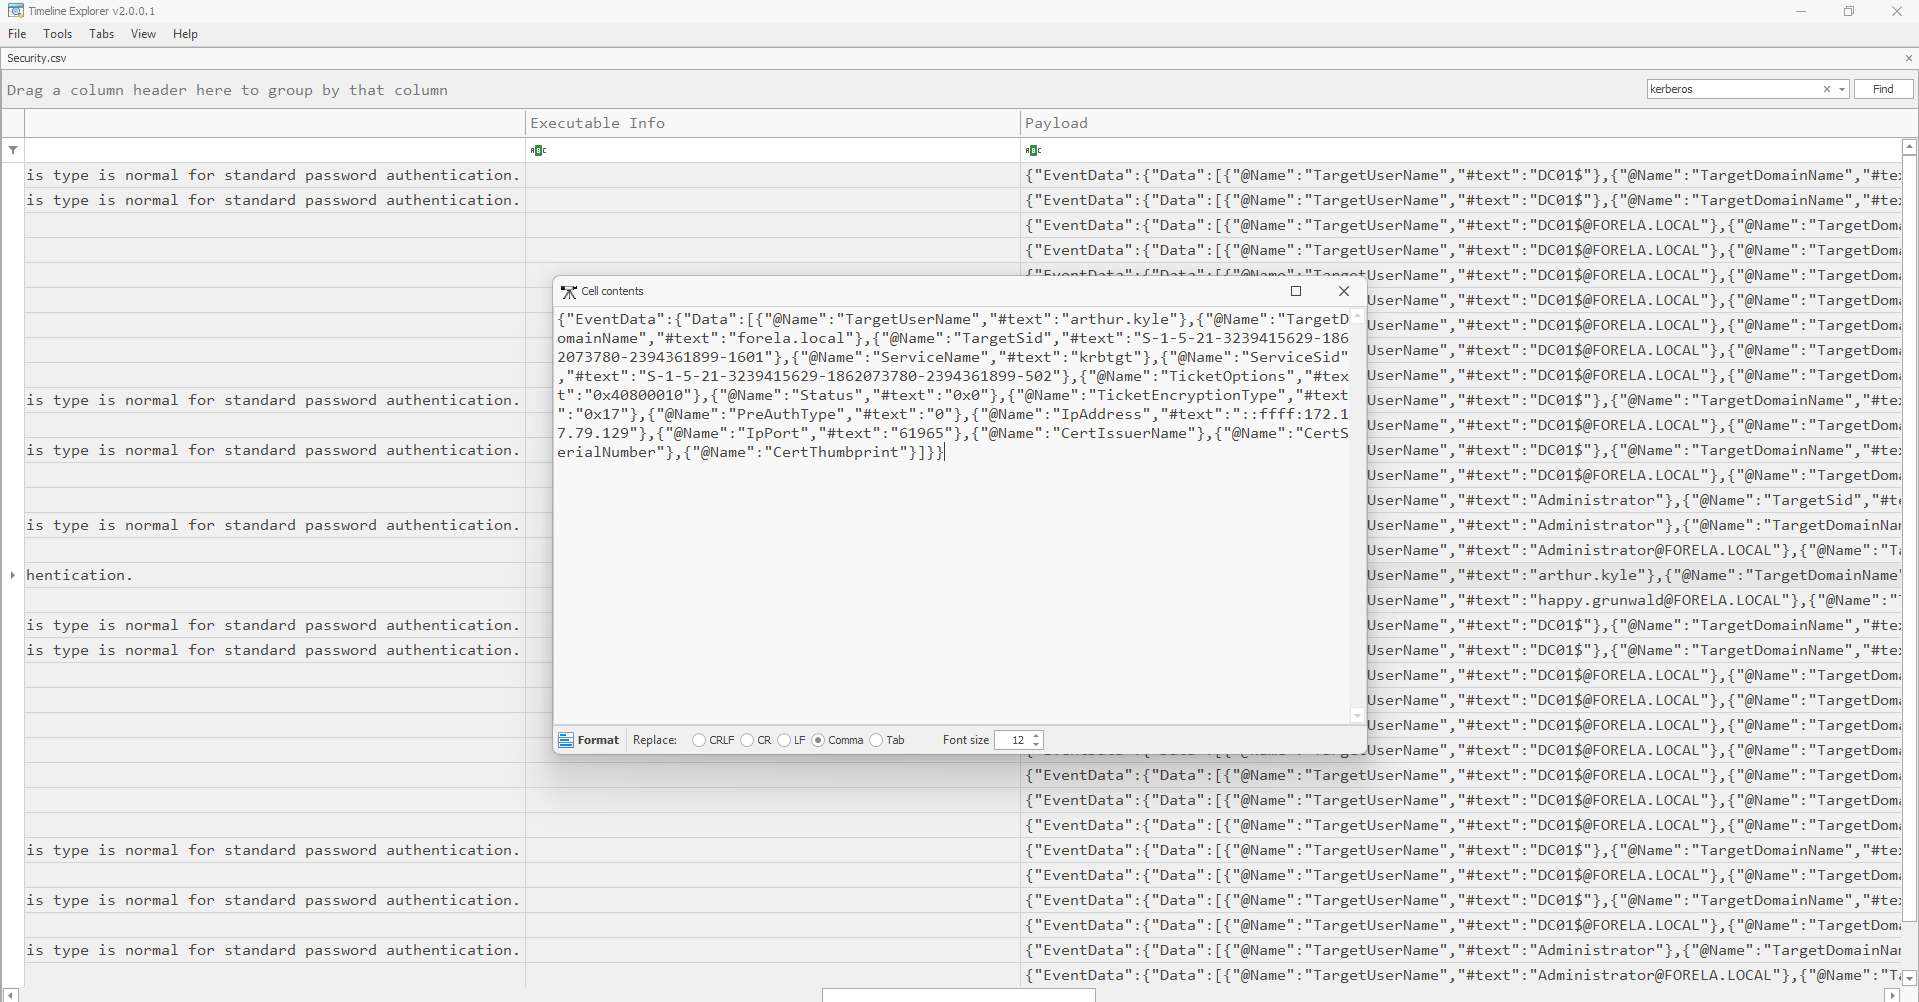This screenshot has height=1002, width=1919.
Task: Click the Executable Info column filter operator icon
Action: (538, 150)
